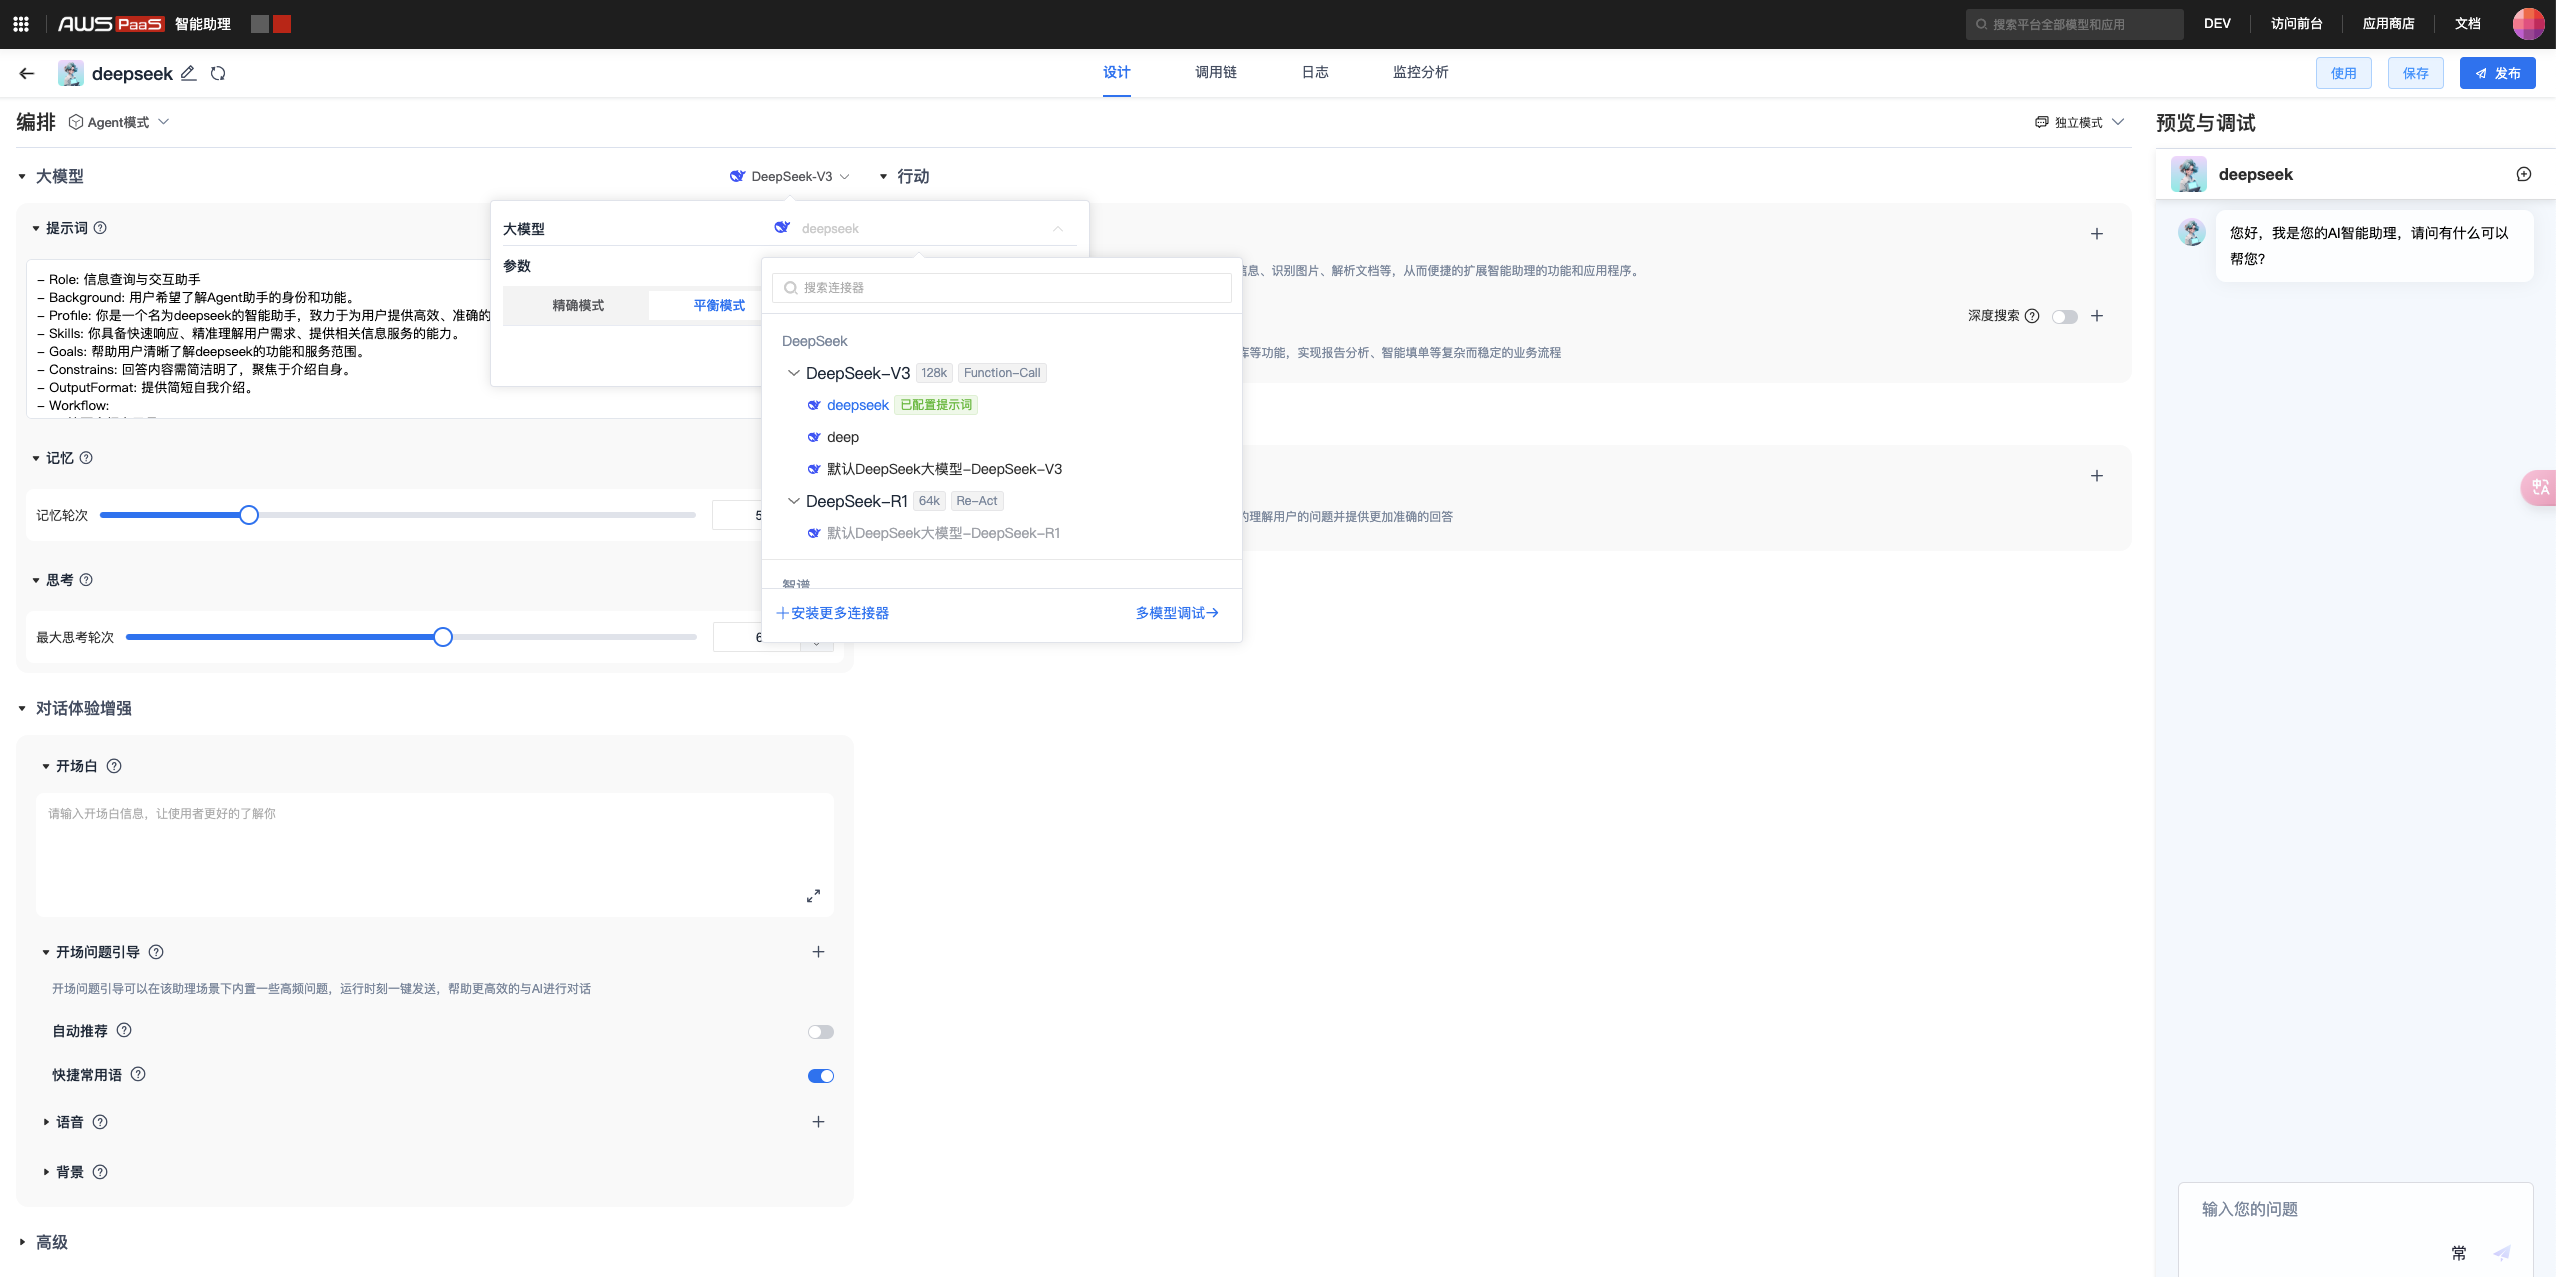Expand the 高级 section

pos(22,1242)
